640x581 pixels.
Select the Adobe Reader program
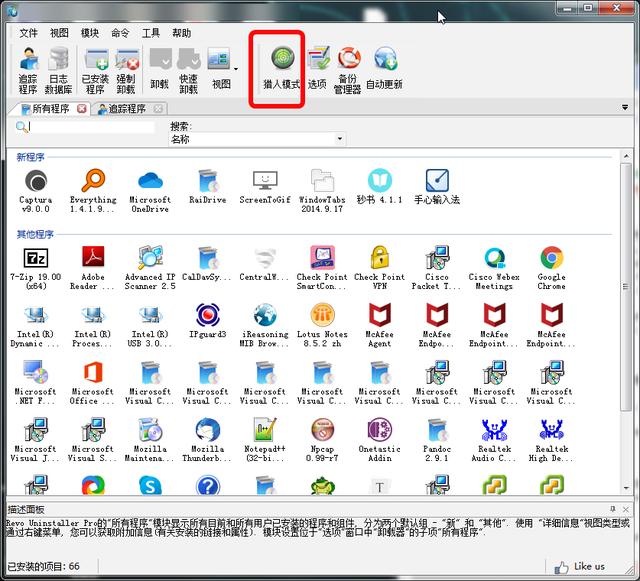click(93, 268)
